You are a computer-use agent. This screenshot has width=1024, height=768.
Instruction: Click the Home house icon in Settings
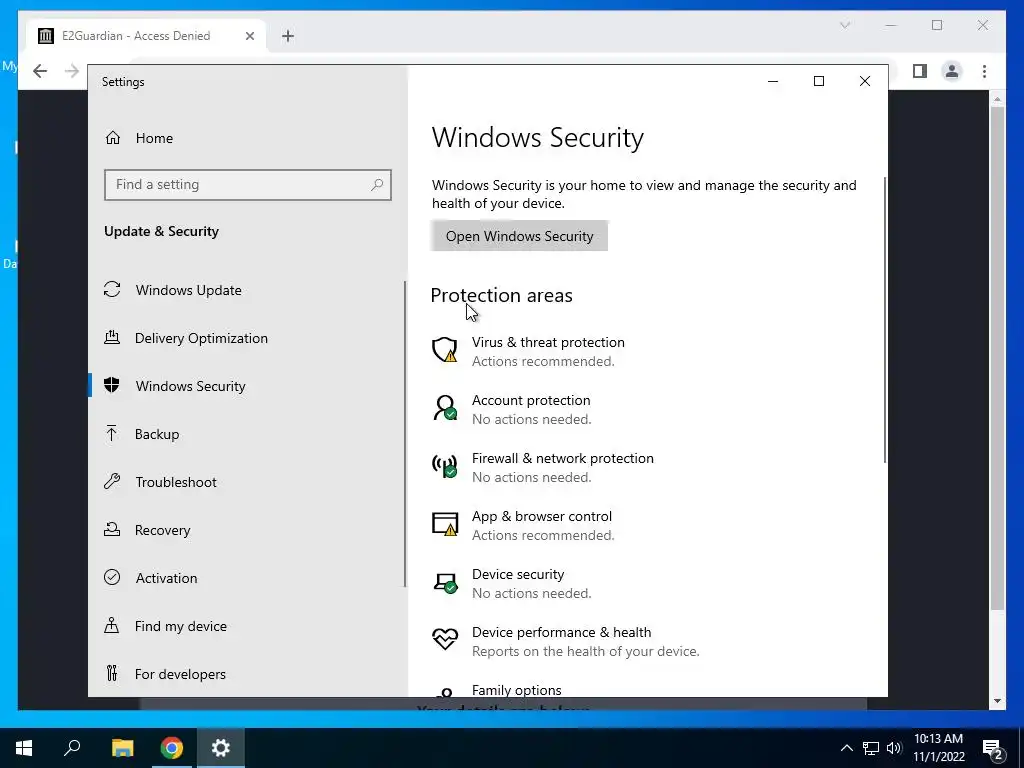point(113,138)
